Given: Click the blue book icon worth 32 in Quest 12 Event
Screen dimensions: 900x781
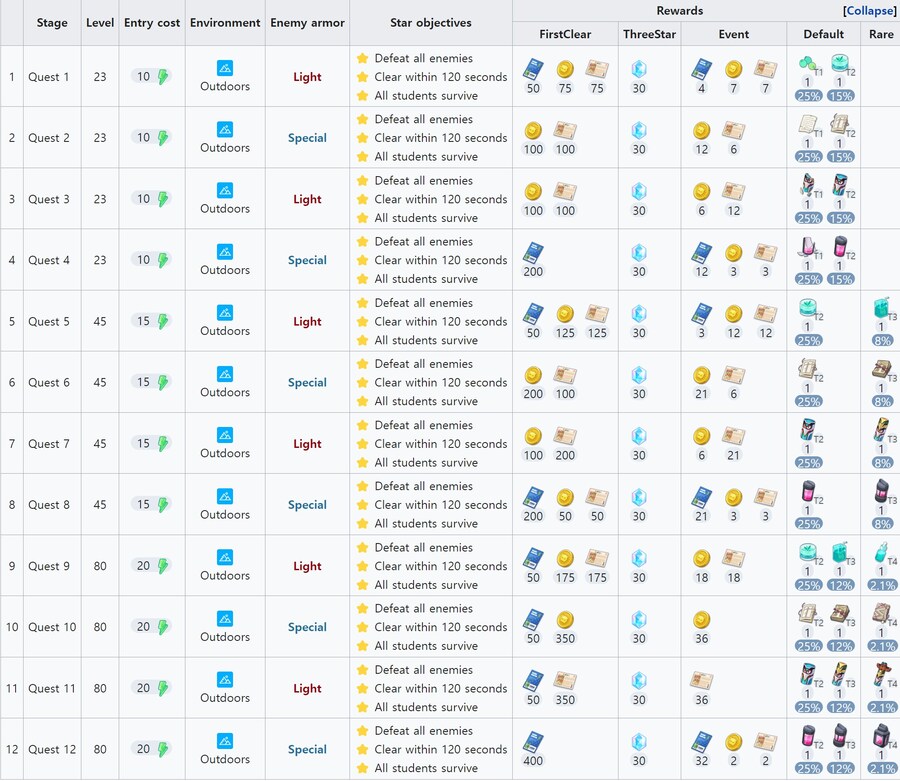Looking at the screenshot, I should coord(701,742).
